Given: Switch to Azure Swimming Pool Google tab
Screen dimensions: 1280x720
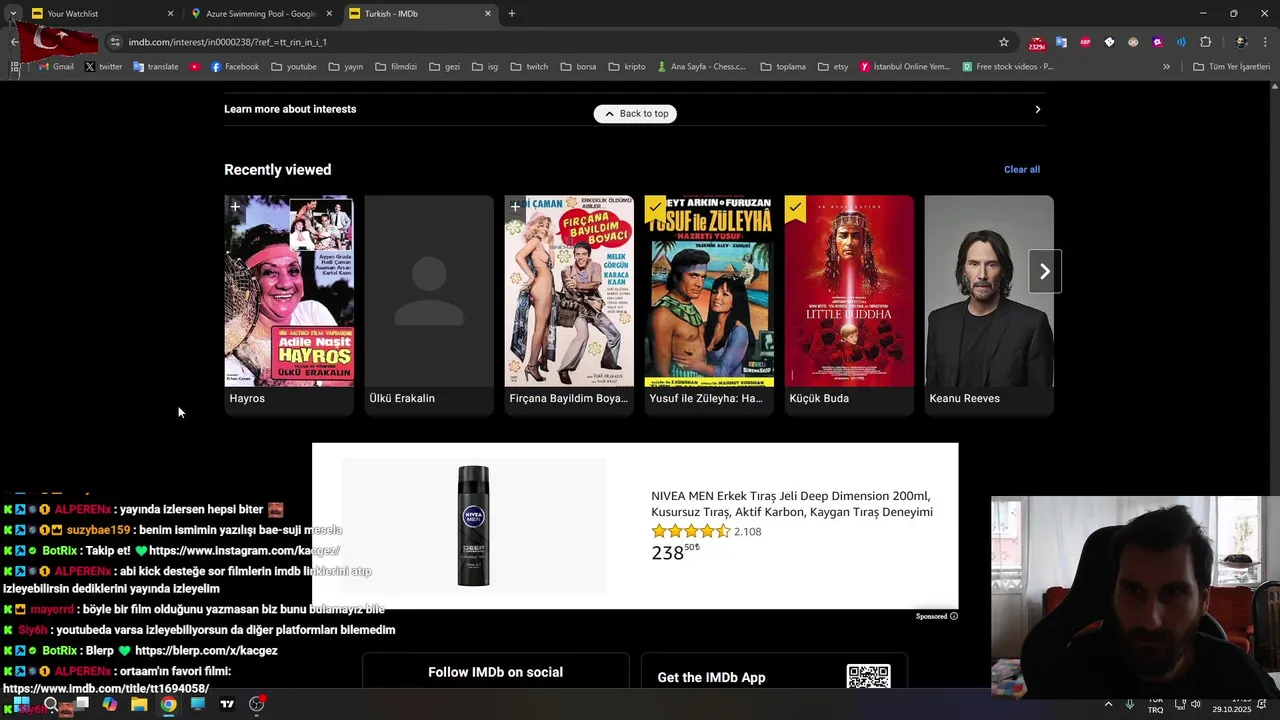Looking at the screenshot, I should (x=262, y=14).
